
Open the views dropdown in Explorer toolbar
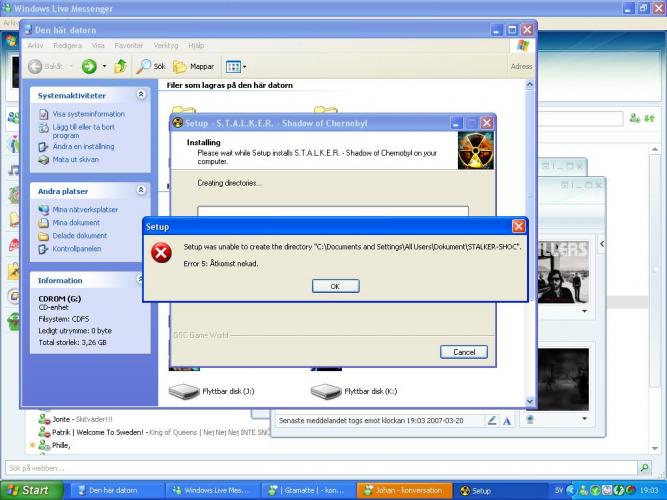(235, 66)
